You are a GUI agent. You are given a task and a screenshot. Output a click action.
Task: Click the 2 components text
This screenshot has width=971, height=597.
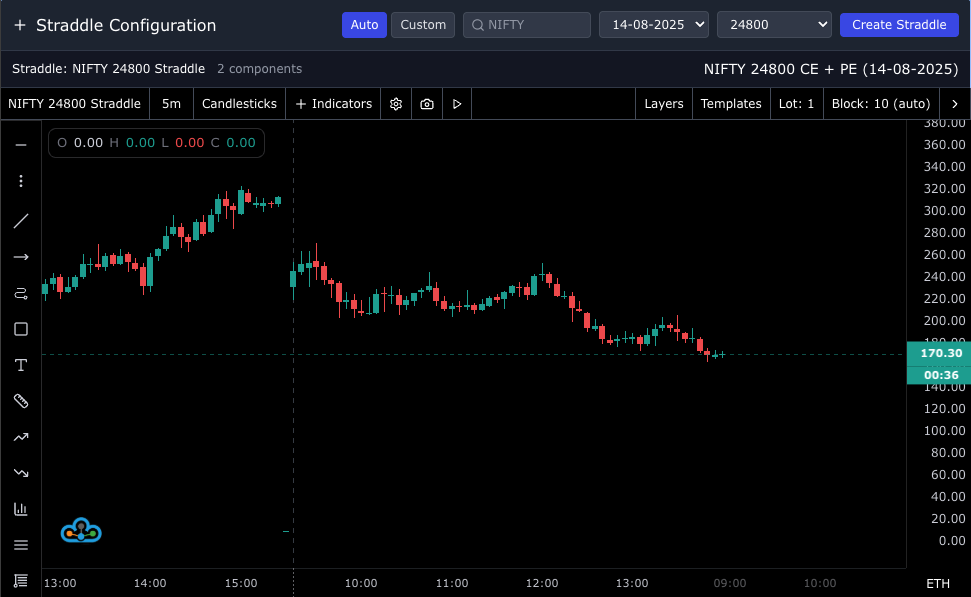point(259,69)
